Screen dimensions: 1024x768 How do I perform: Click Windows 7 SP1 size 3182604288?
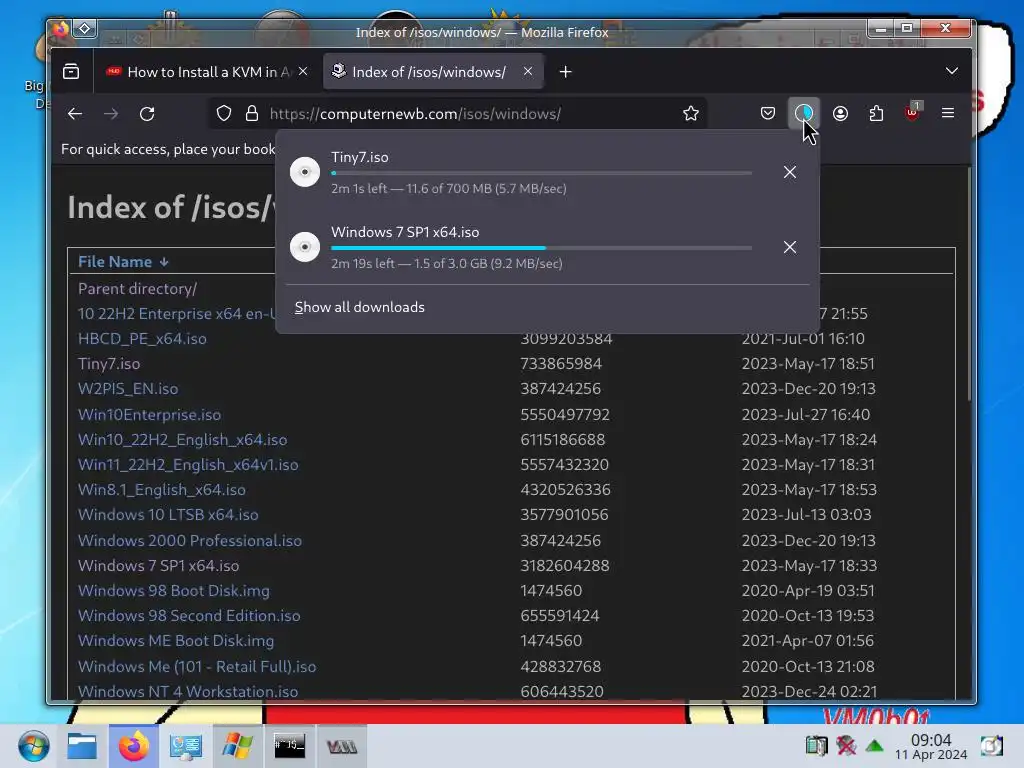pos(564,566)
